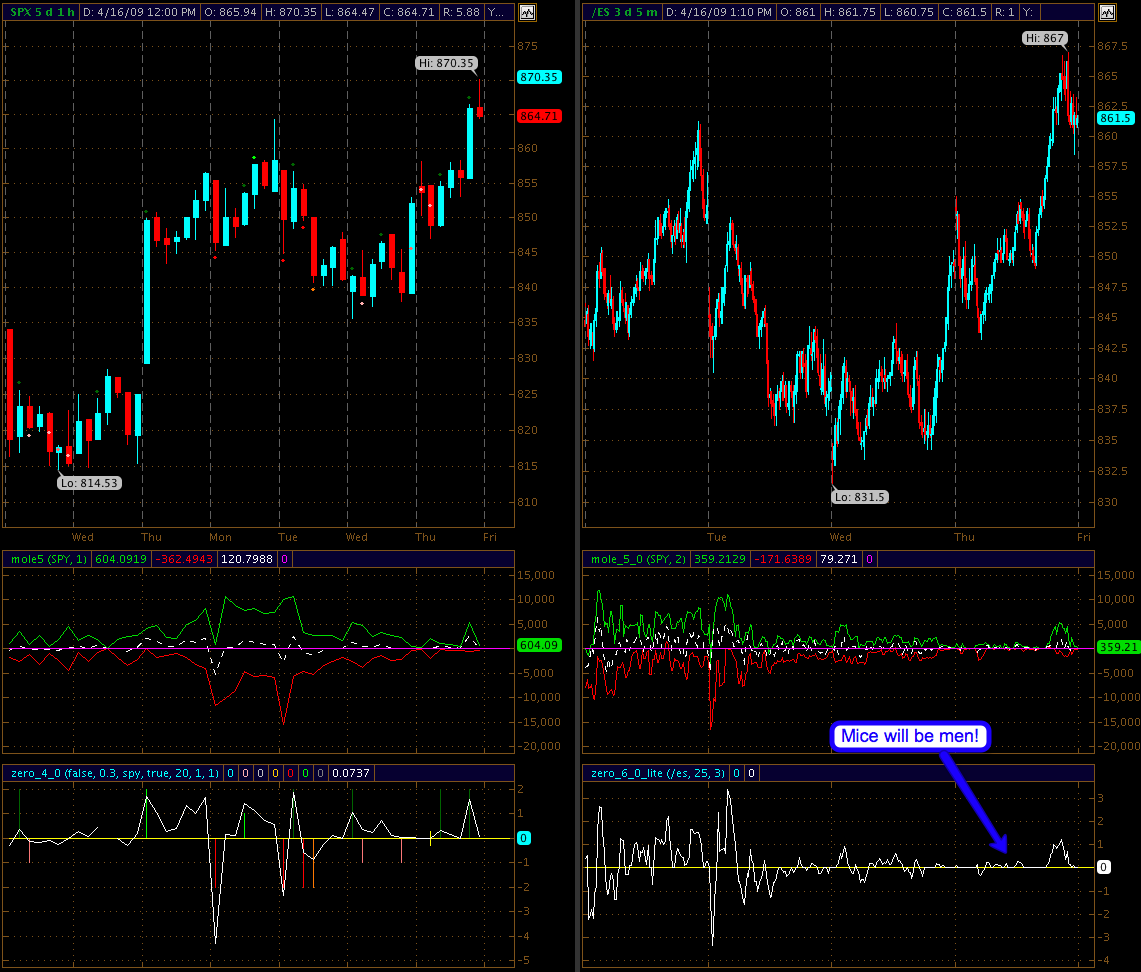Click the Lo: 831.5 bubble on /ES chart
Viewport: 1141px width, 972px height.
(860, 497)
